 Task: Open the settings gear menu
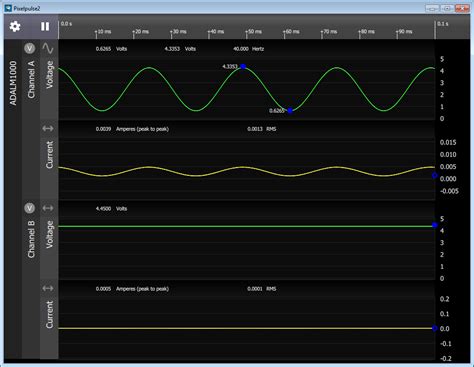(x=15, y=26)
